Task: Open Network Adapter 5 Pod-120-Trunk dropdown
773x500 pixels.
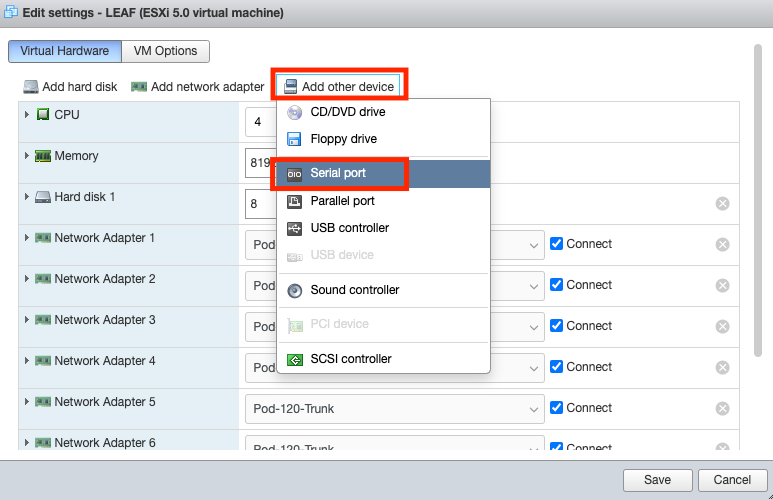Action: pos(392,409)
